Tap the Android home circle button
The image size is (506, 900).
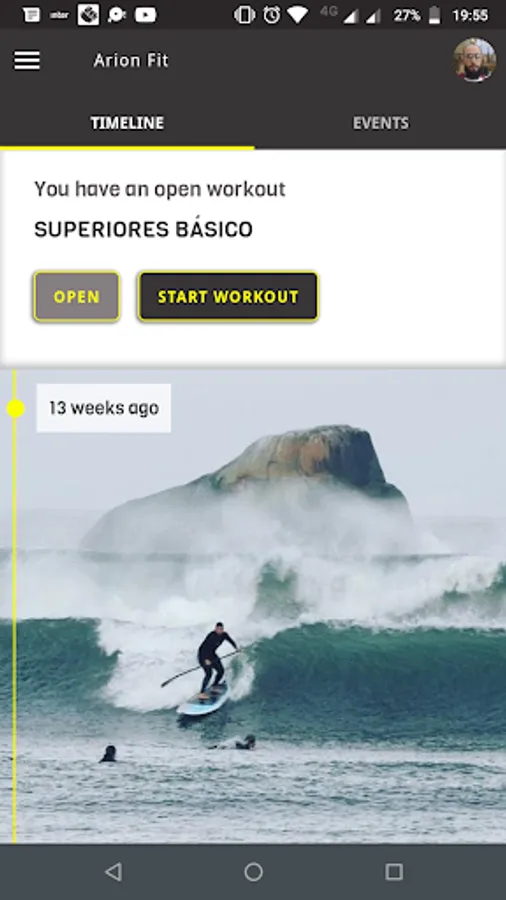pos(253,872)
